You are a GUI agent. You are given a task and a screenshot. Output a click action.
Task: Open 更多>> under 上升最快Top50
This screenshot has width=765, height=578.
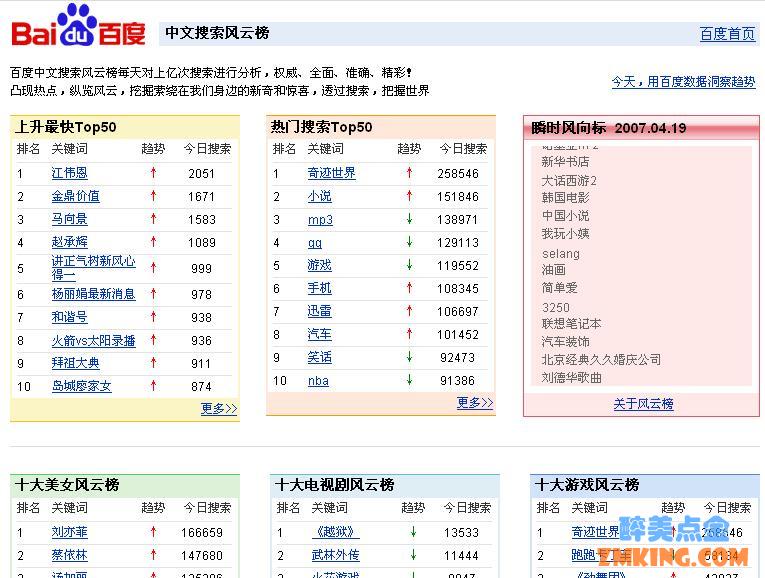click(219, 408)
